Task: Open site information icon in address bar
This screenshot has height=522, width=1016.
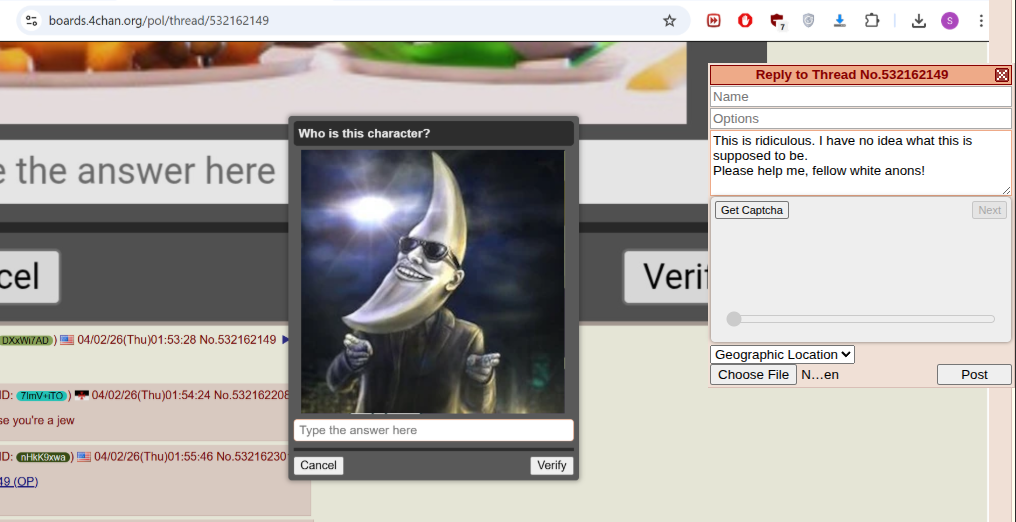Action: (x=31, y=21)
